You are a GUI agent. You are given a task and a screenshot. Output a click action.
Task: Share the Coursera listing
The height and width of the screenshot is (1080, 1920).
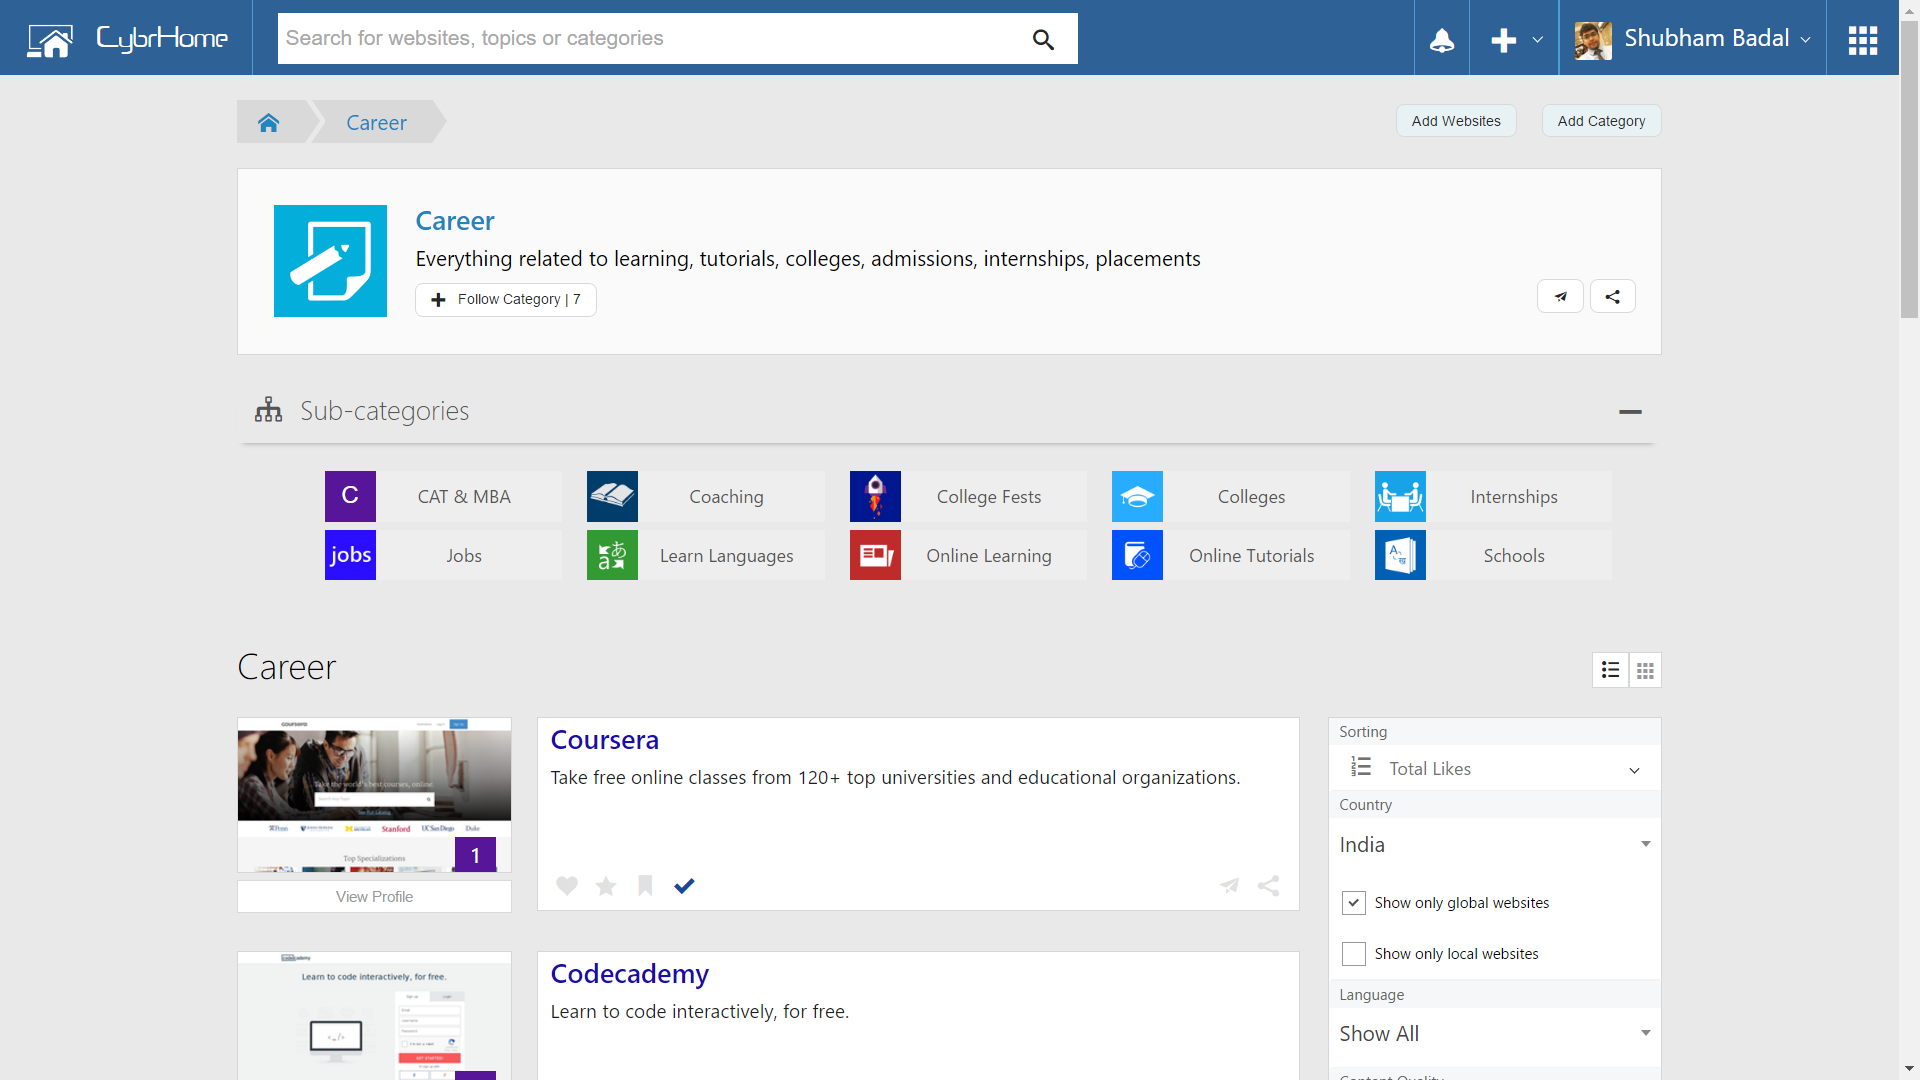[1268, 885]
